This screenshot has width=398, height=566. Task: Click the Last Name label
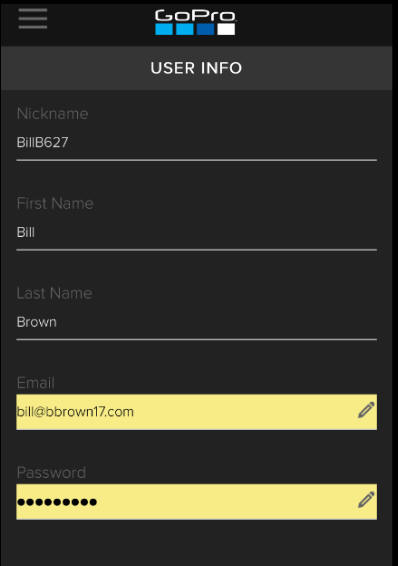[x=54, y=293]
